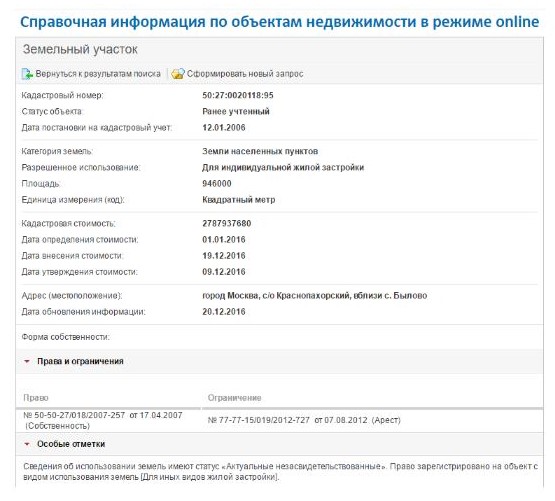Click the Ограничение column header
Screen dimensions: 555x501
tap(234, 398)
